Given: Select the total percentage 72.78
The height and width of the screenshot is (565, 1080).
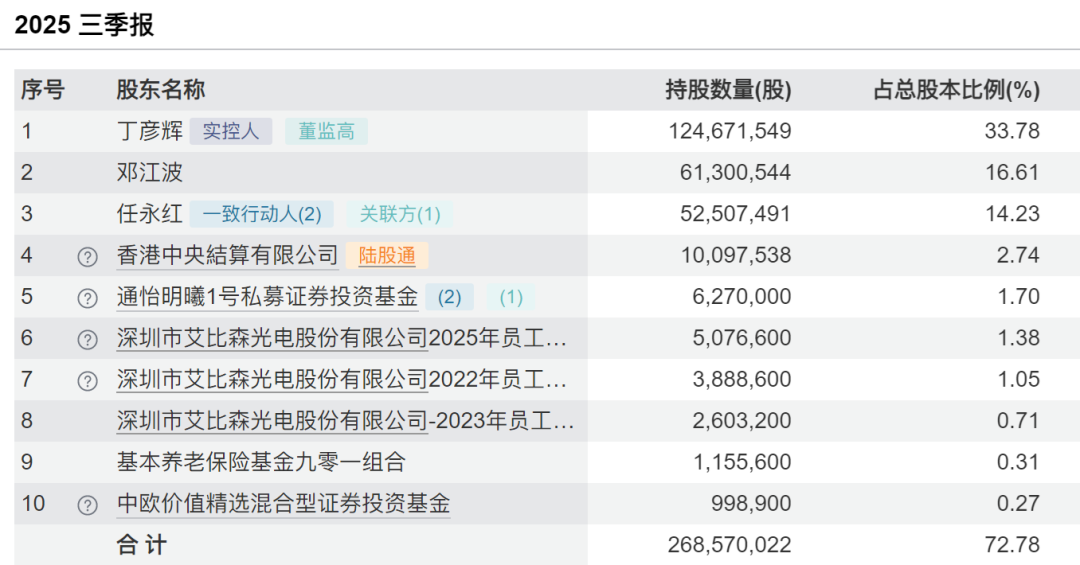Looking at the screenshot, I should click(x=1012, y=545).
